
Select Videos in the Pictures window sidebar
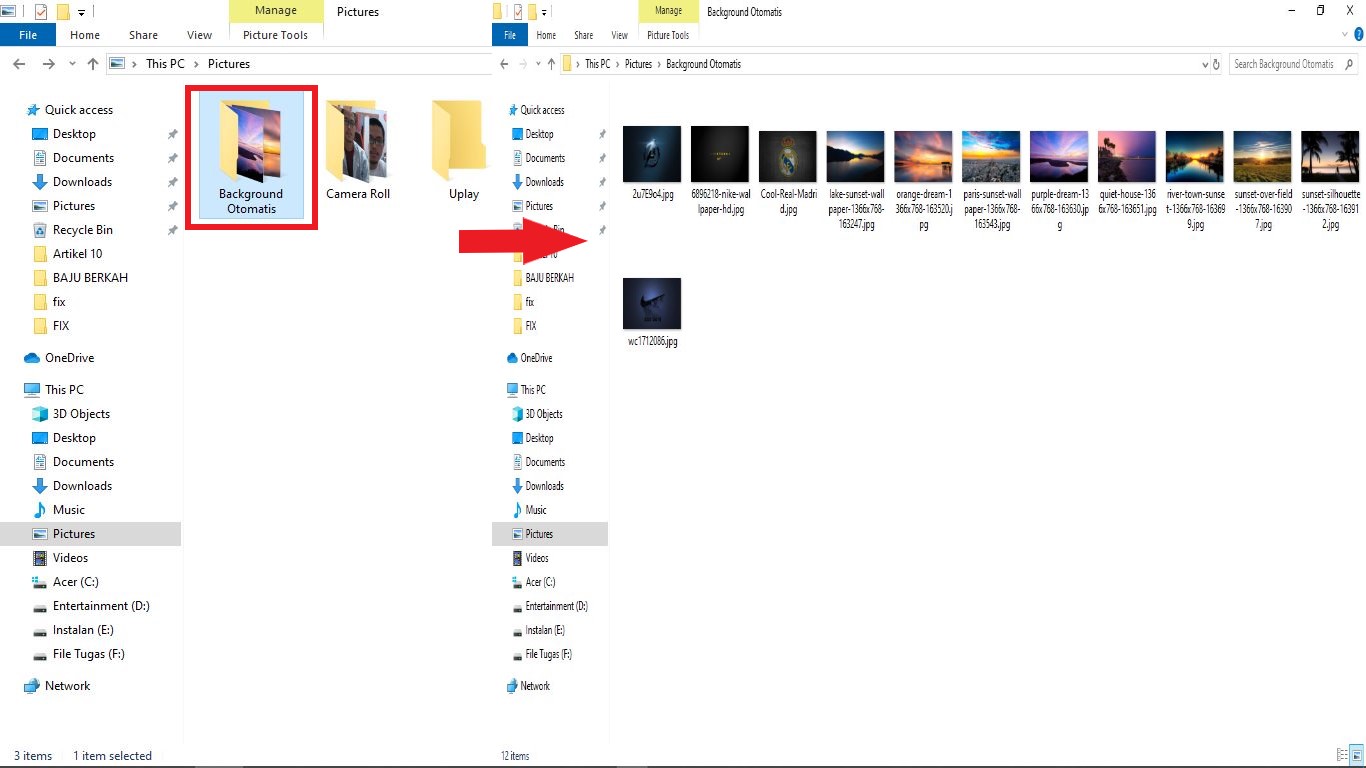pos(70,558)
